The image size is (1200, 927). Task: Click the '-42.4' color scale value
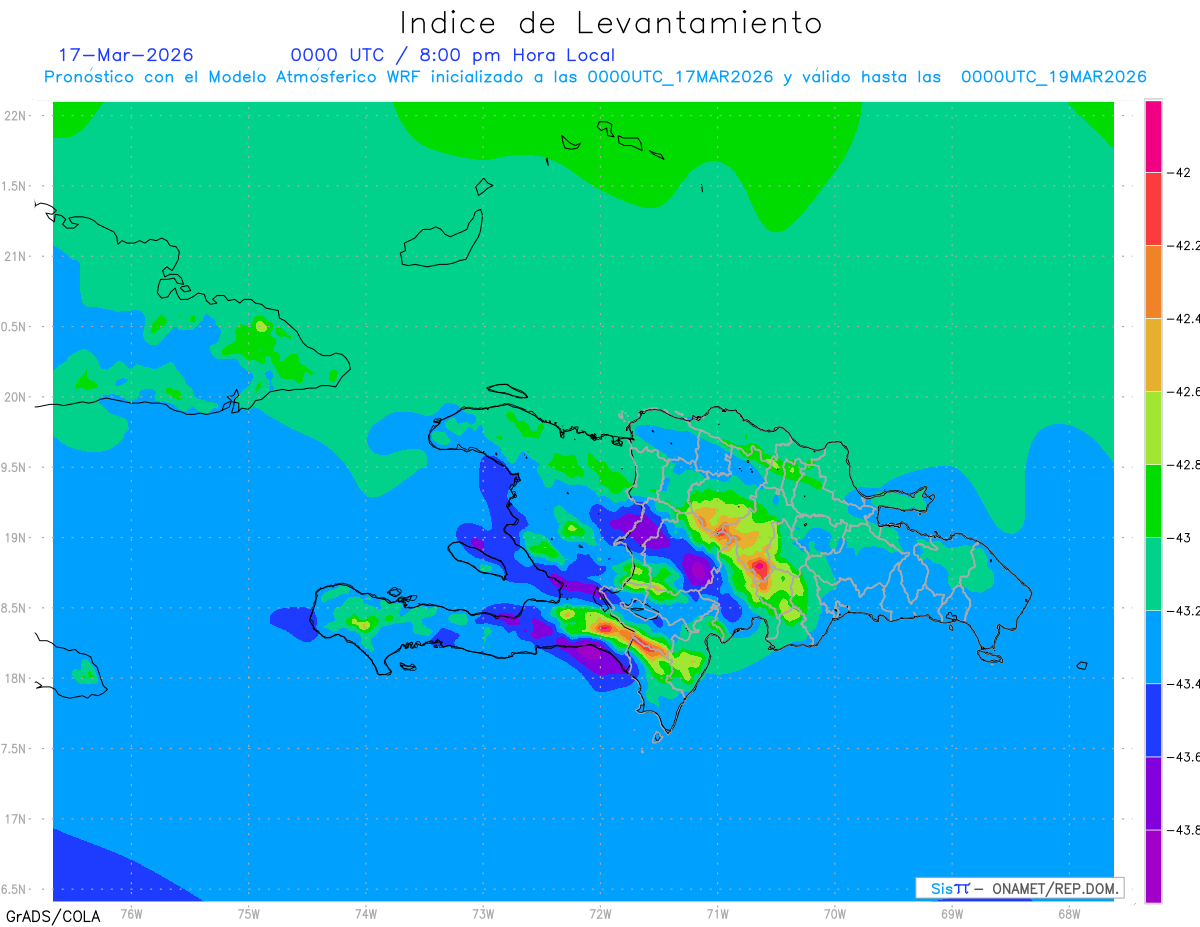point(1184,319)
